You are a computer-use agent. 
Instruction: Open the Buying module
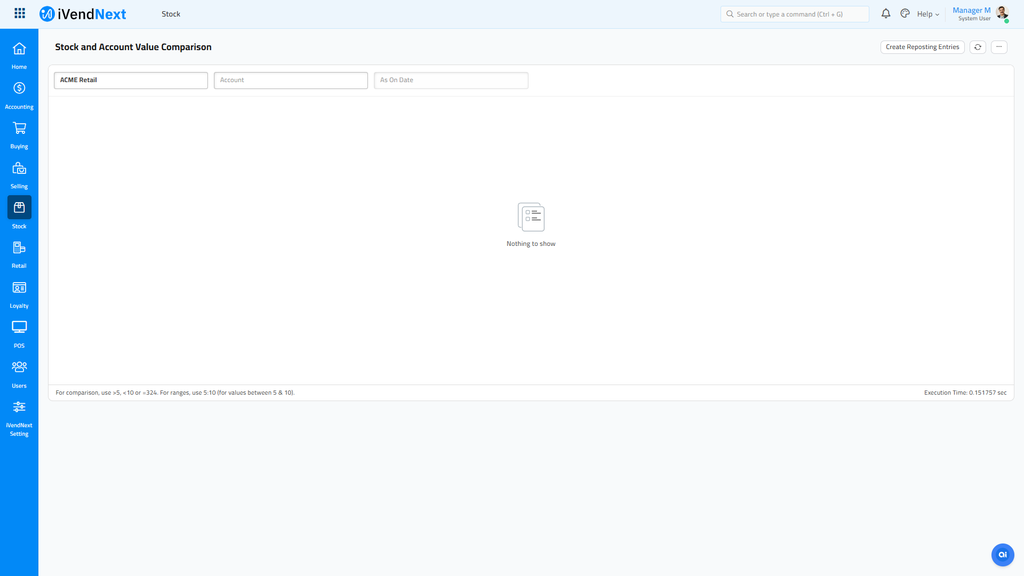coord(19,134)
